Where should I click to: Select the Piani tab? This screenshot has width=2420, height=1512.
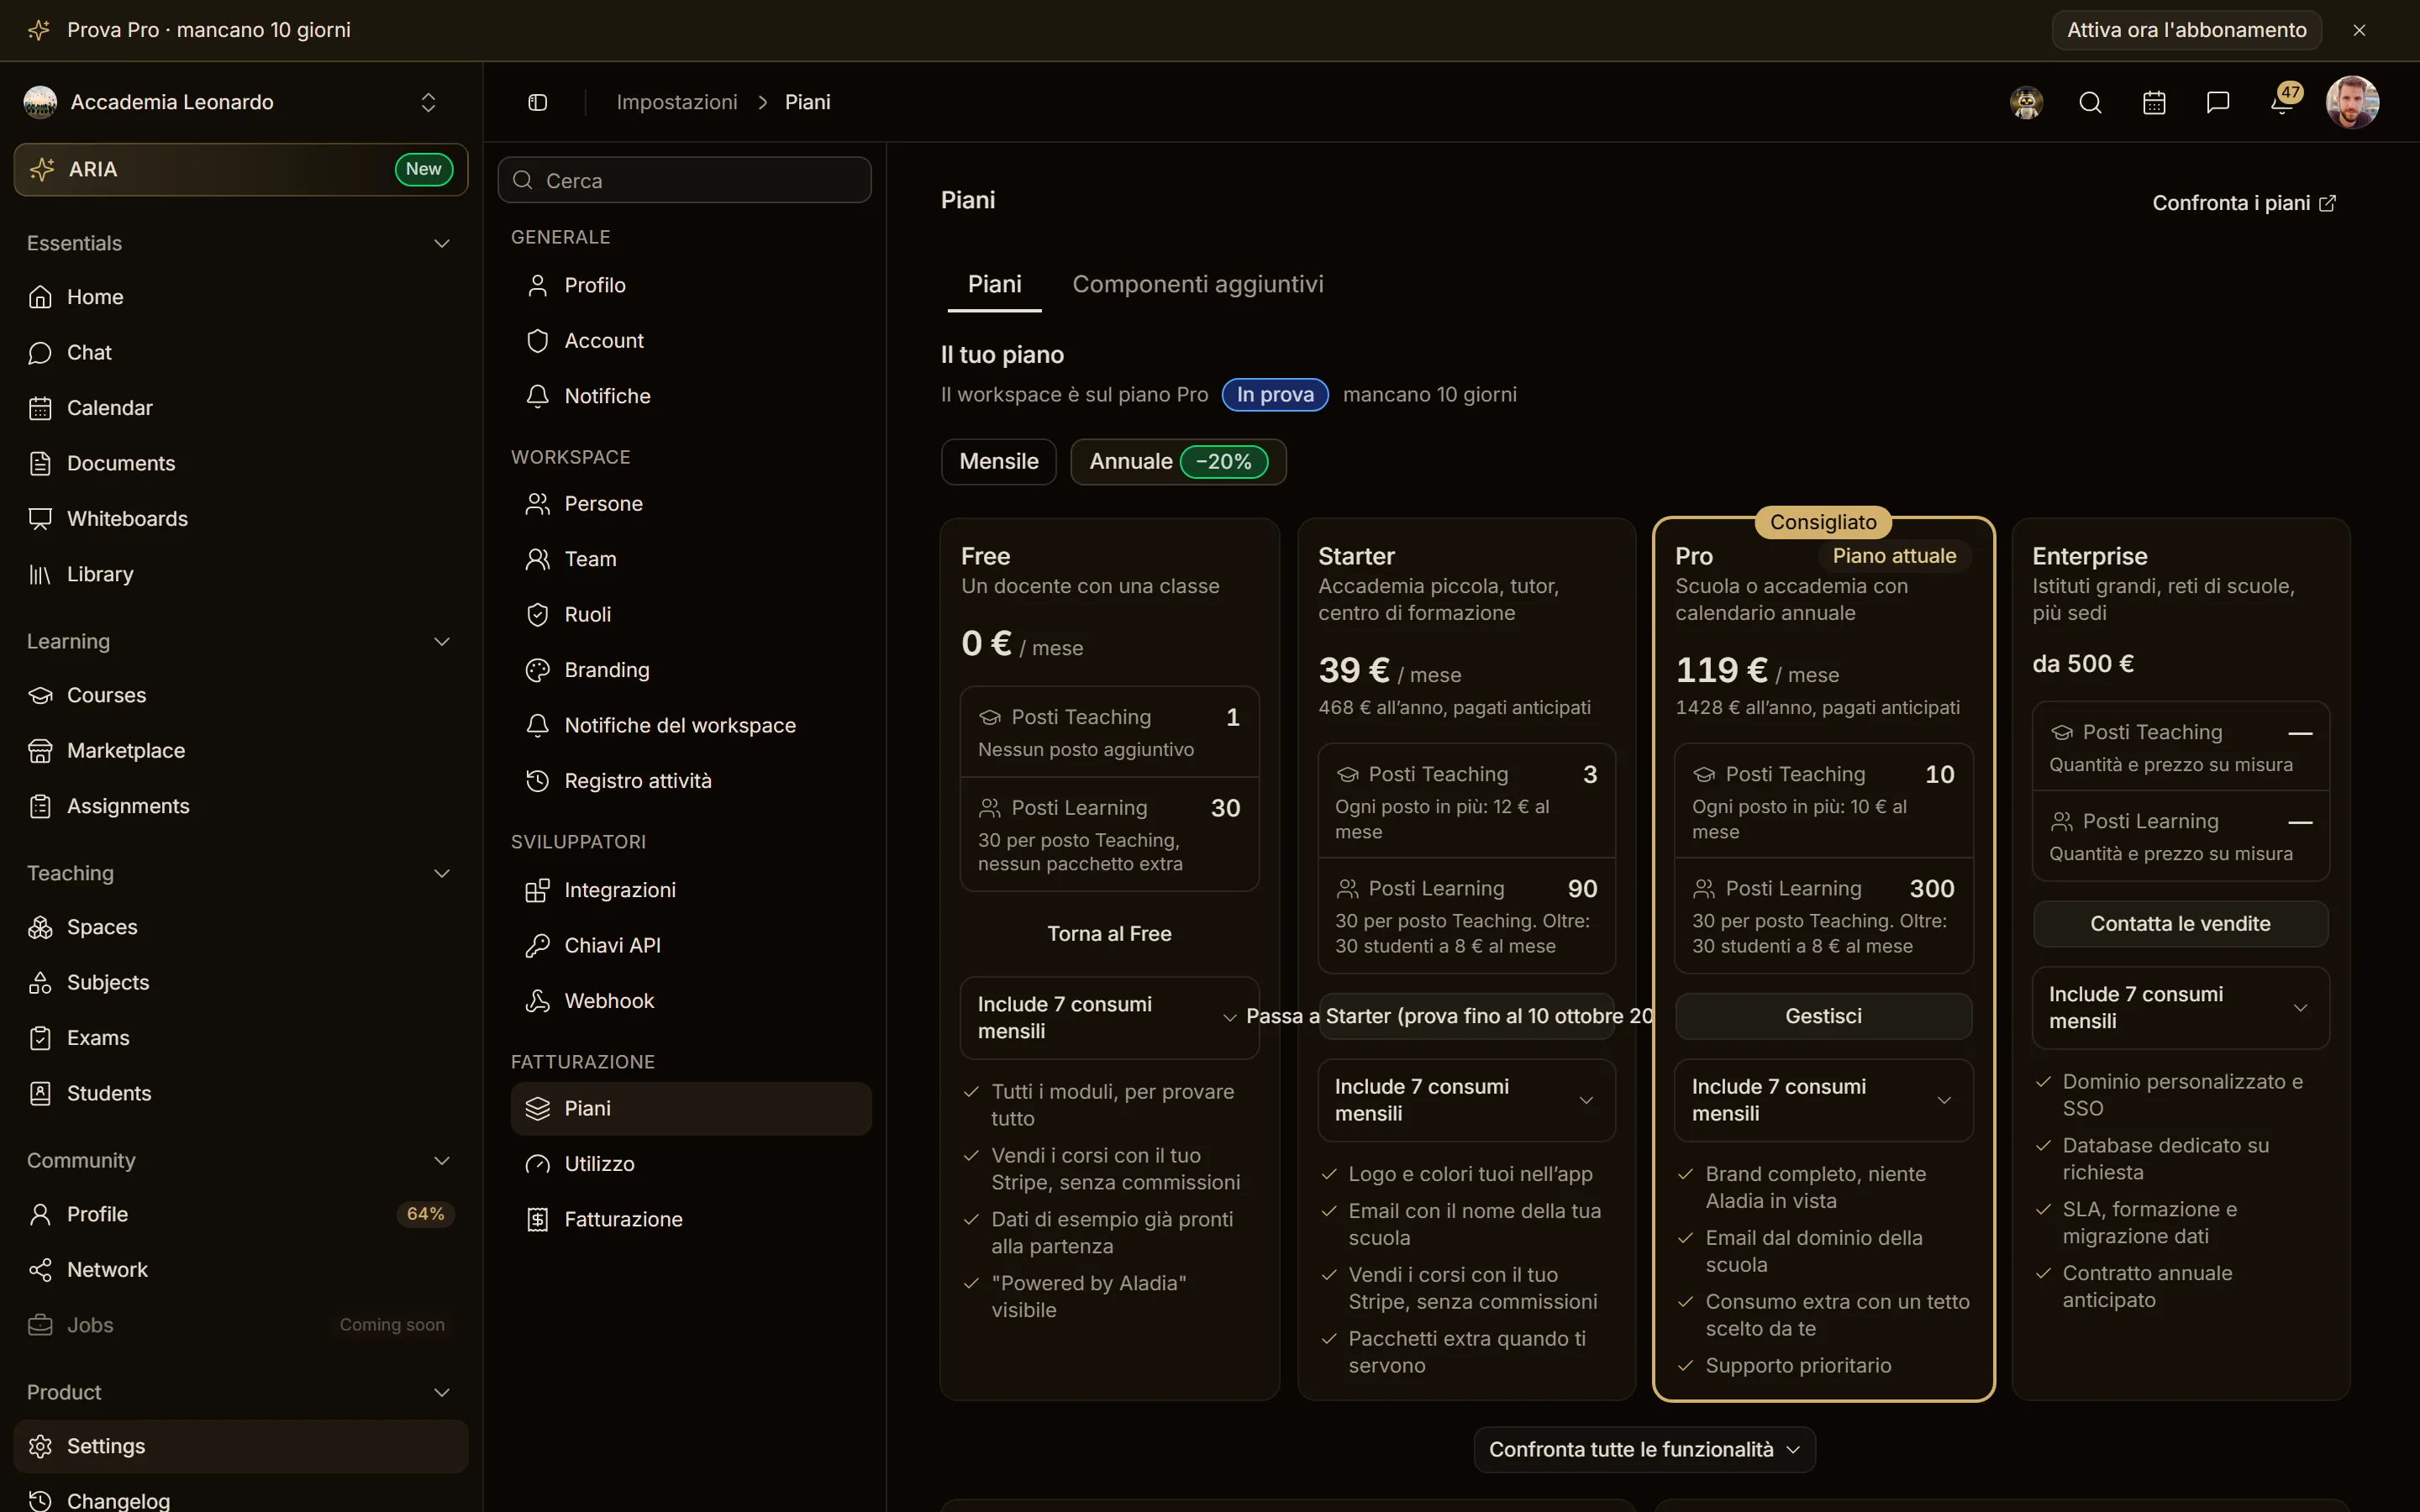(x=994, y=284)
